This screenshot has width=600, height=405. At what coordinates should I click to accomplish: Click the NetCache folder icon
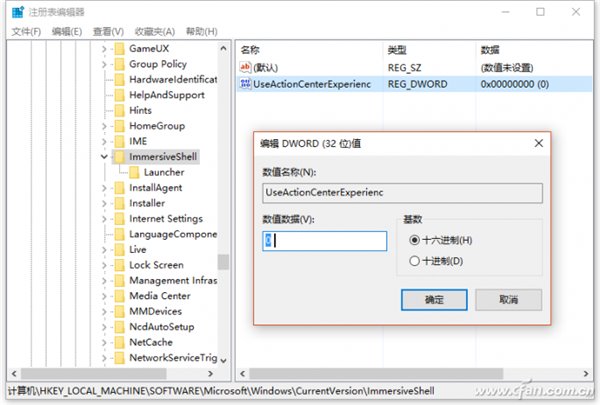(120, 342)
